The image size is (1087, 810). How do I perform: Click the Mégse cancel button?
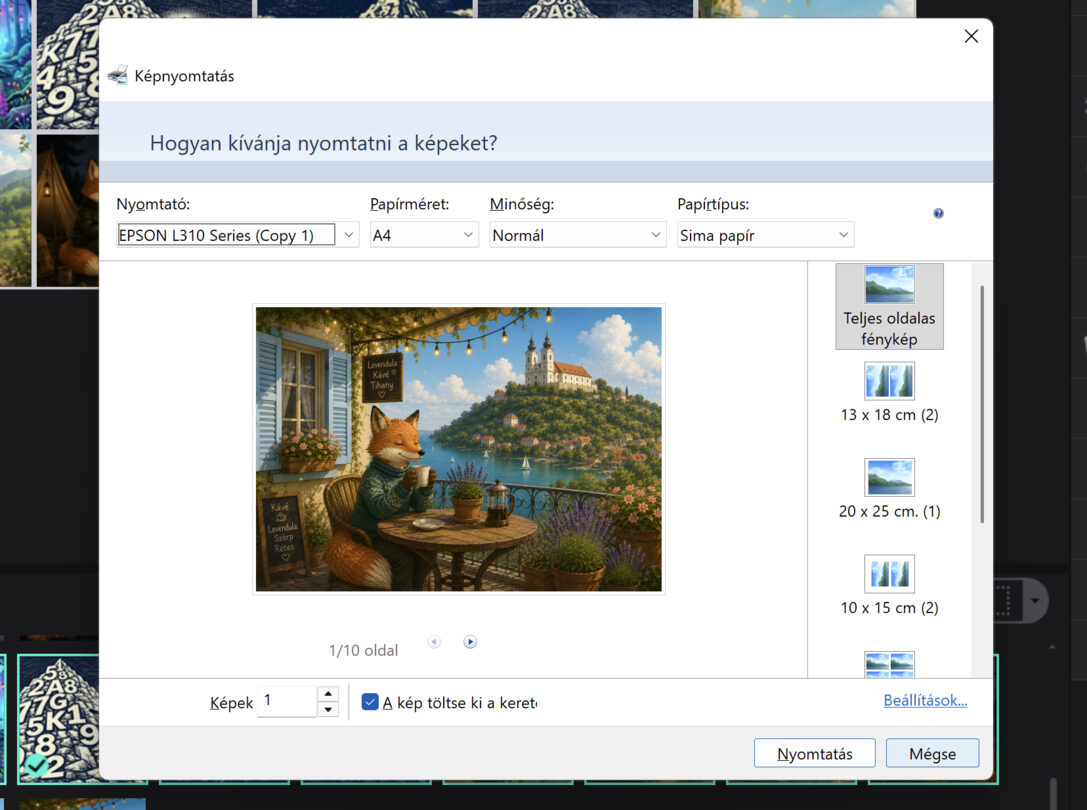point(932,753)
